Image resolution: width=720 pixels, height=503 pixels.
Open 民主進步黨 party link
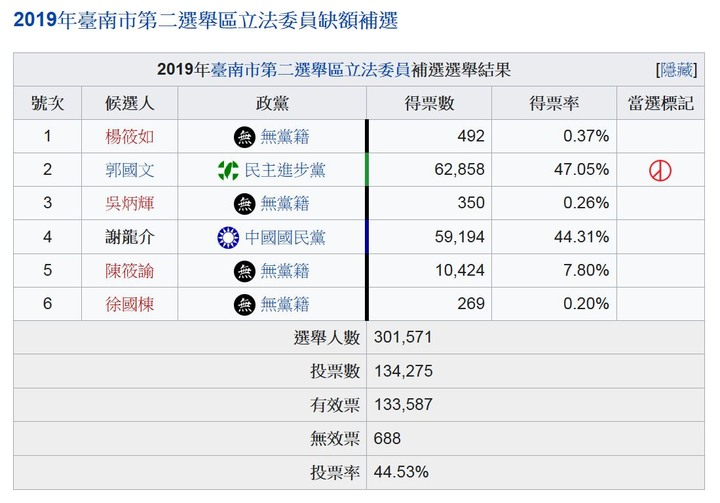(x=285, y=170)
